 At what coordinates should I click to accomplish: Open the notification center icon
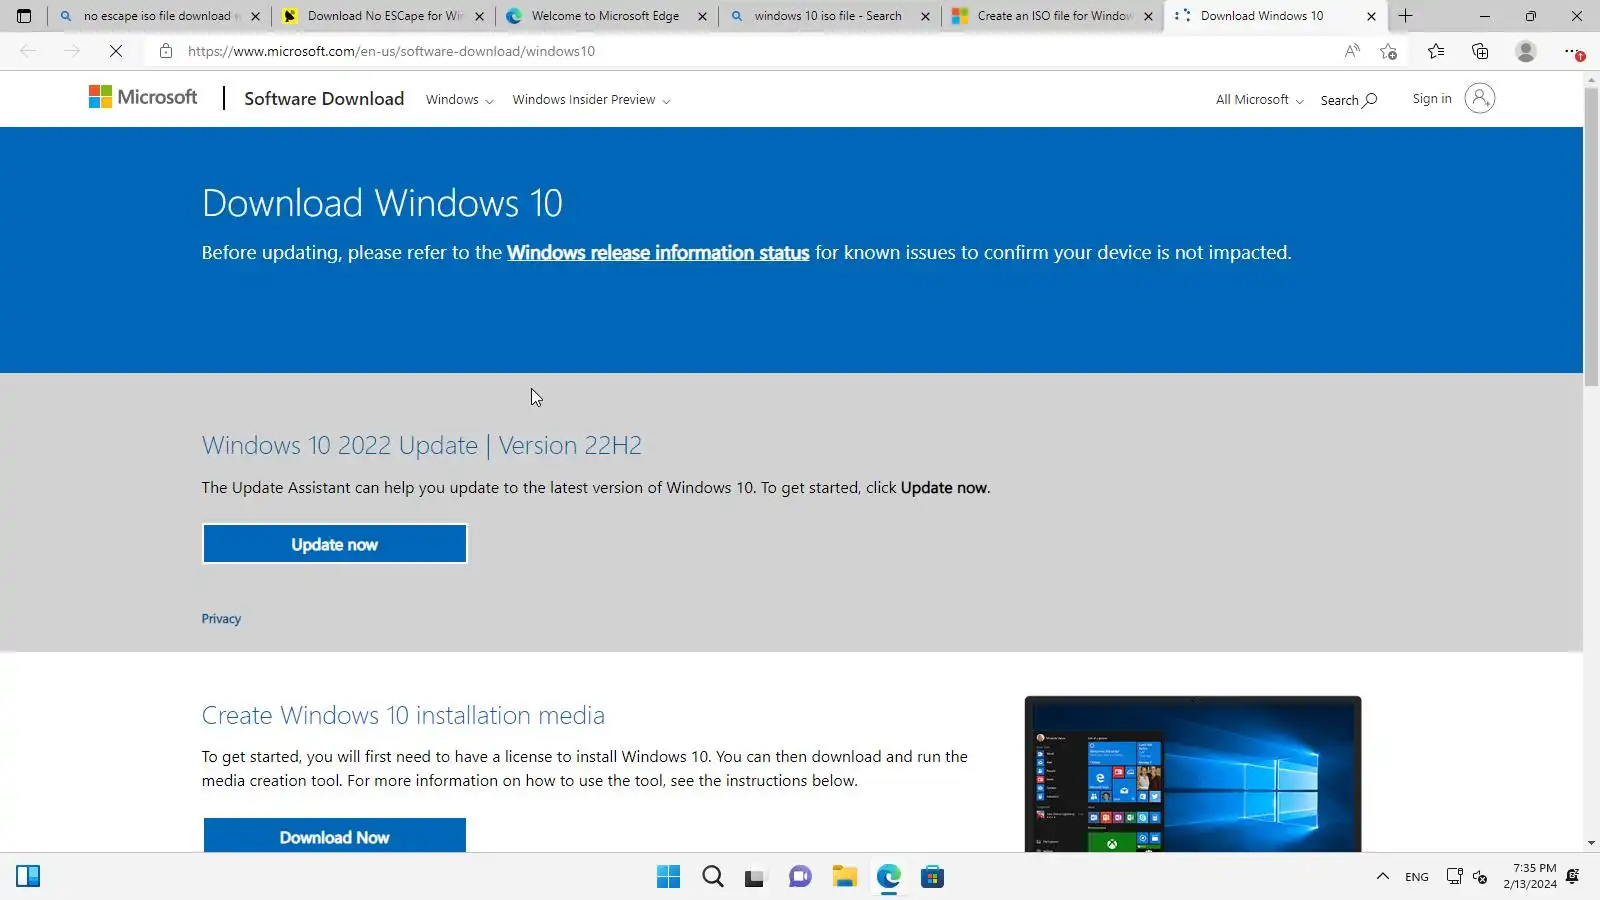[1573, 877]
